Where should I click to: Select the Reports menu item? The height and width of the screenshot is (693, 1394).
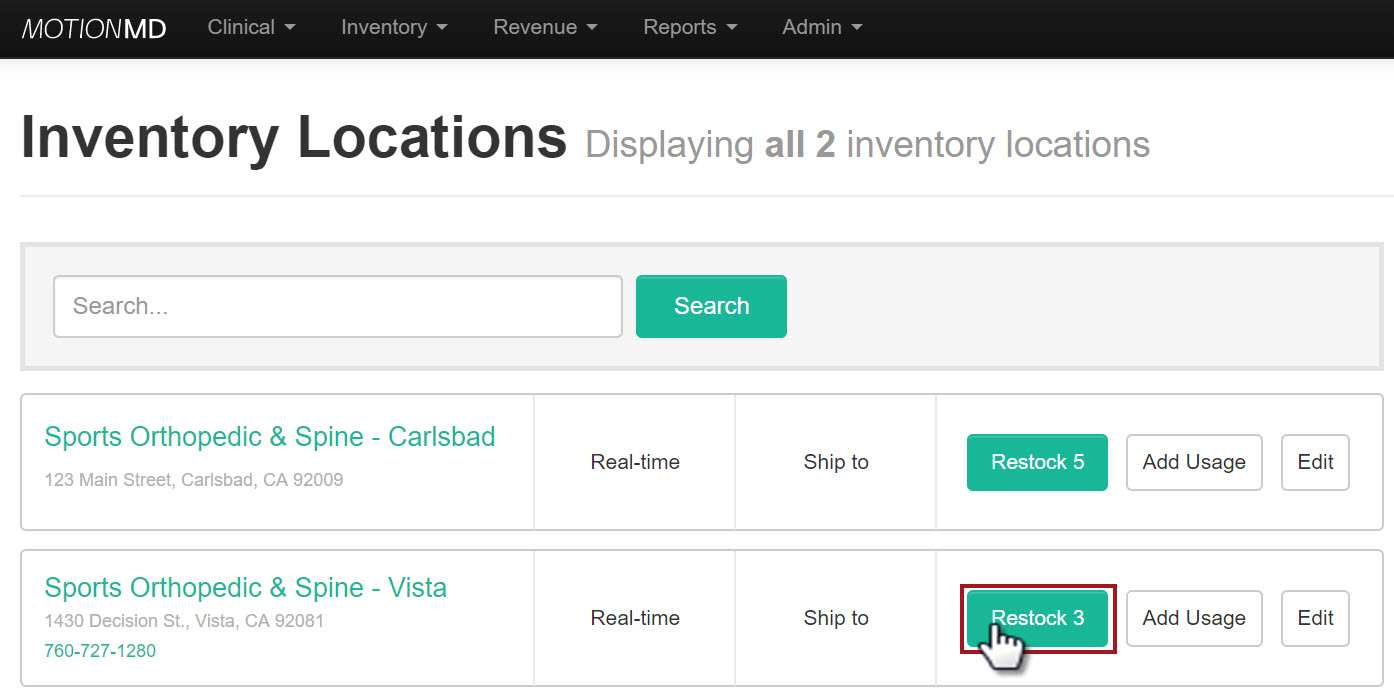[x=688, y=28]
